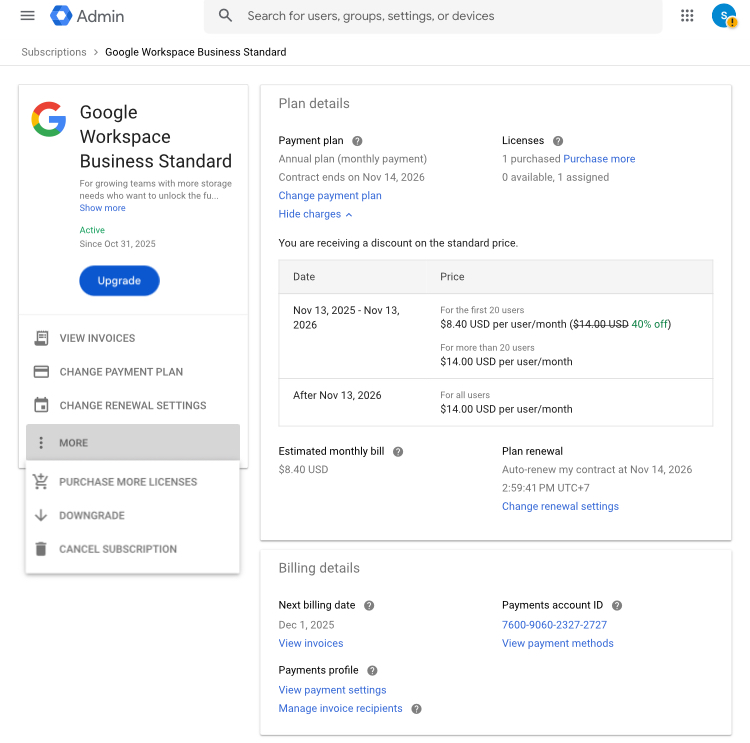Screen dimensions: 750x743
Task: Click the help icon next to Licenses
Action: pyautogui.click(x=558, y=141)
